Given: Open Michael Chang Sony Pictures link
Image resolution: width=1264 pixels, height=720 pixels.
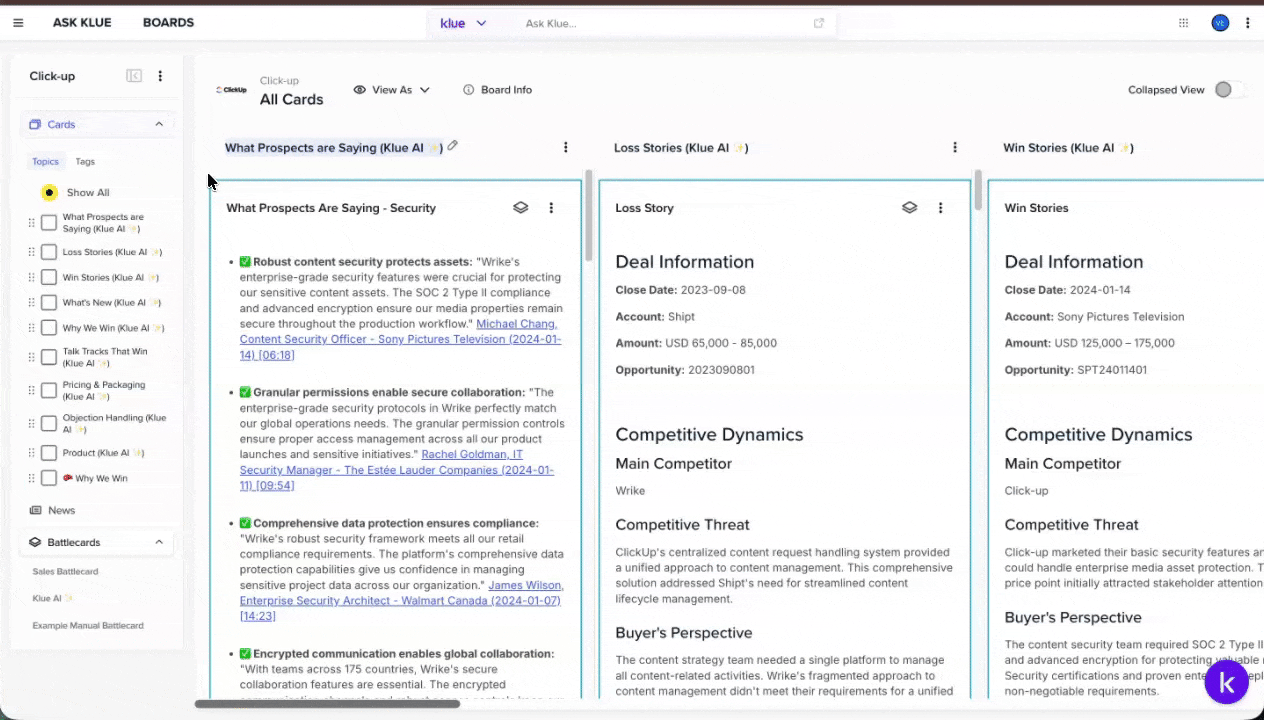Looking at the screenshot, I should [x=400, y=340].
